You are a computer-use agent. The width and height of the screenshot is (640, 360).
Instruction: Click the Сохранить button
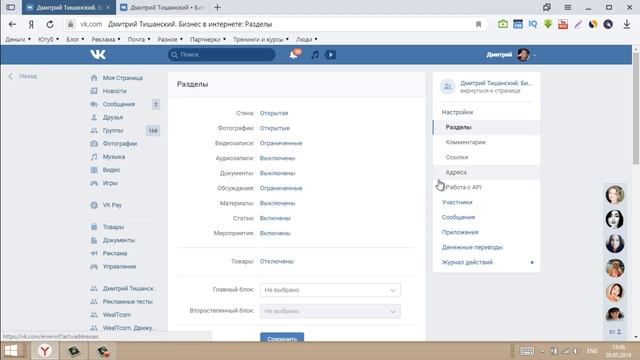coord(282,338)
